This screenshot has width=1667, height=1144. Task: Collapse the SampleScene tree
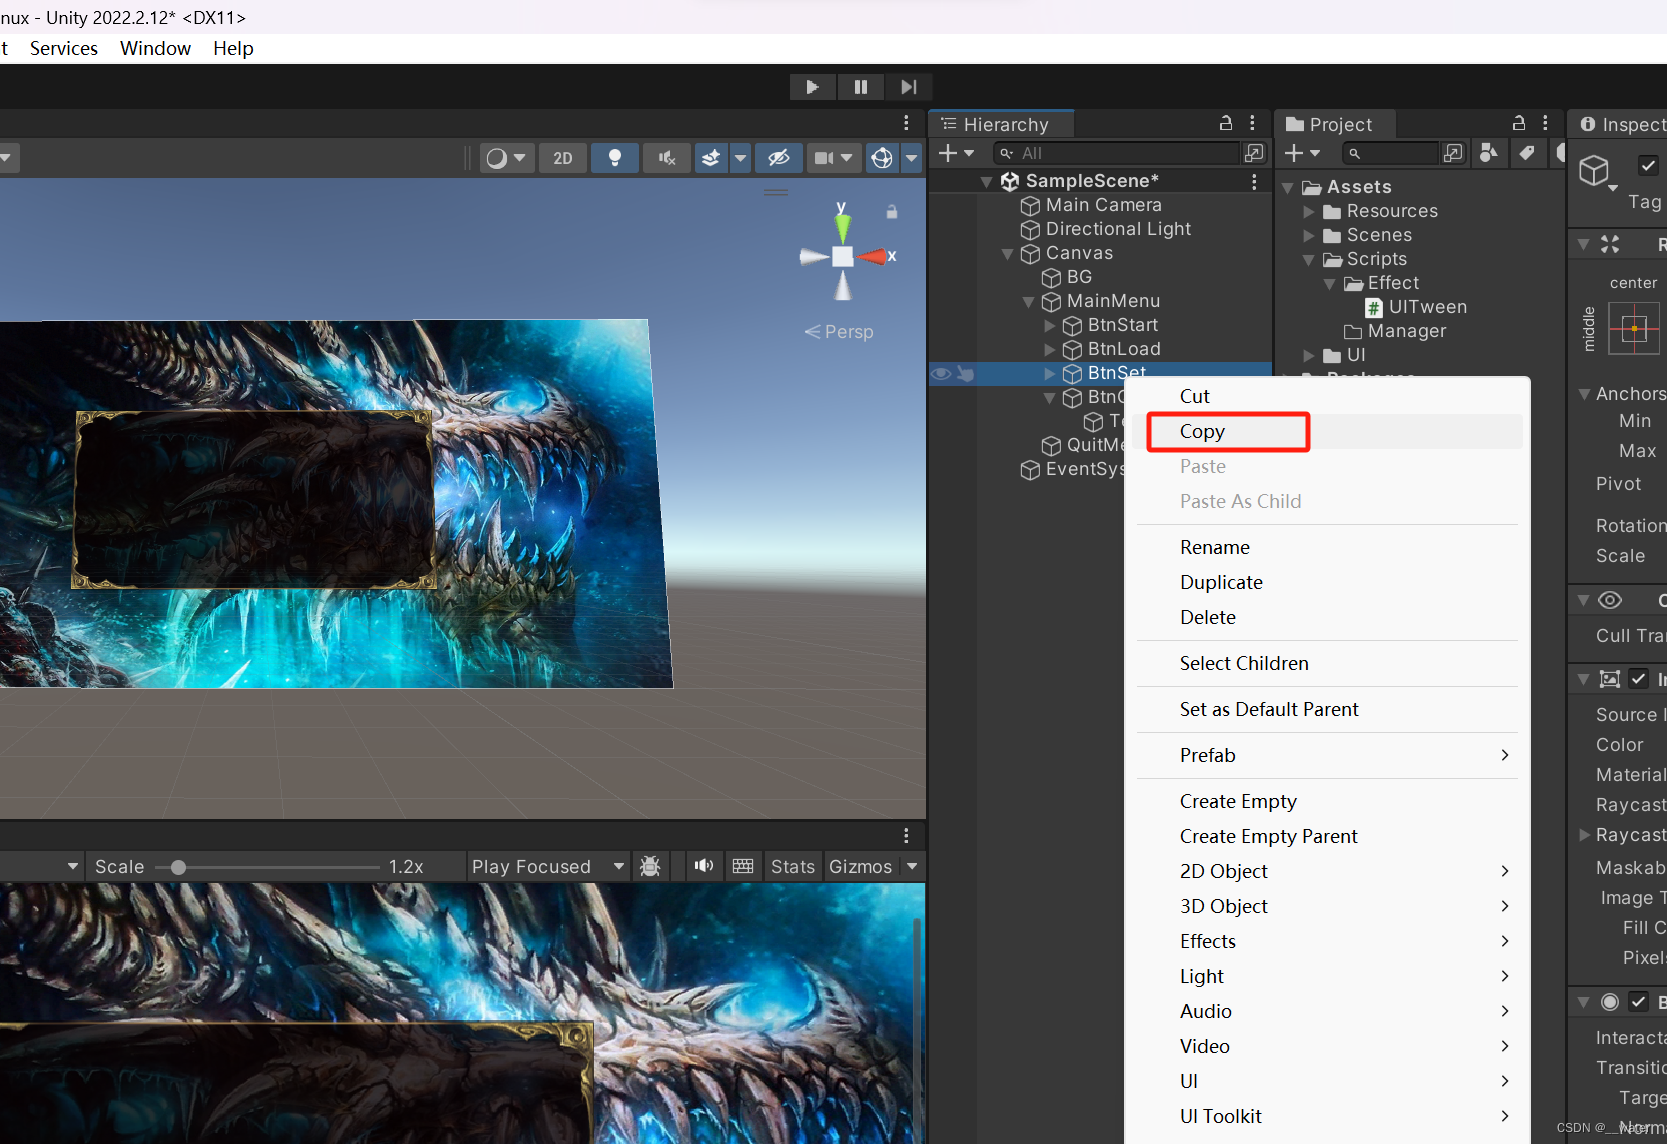986,182
